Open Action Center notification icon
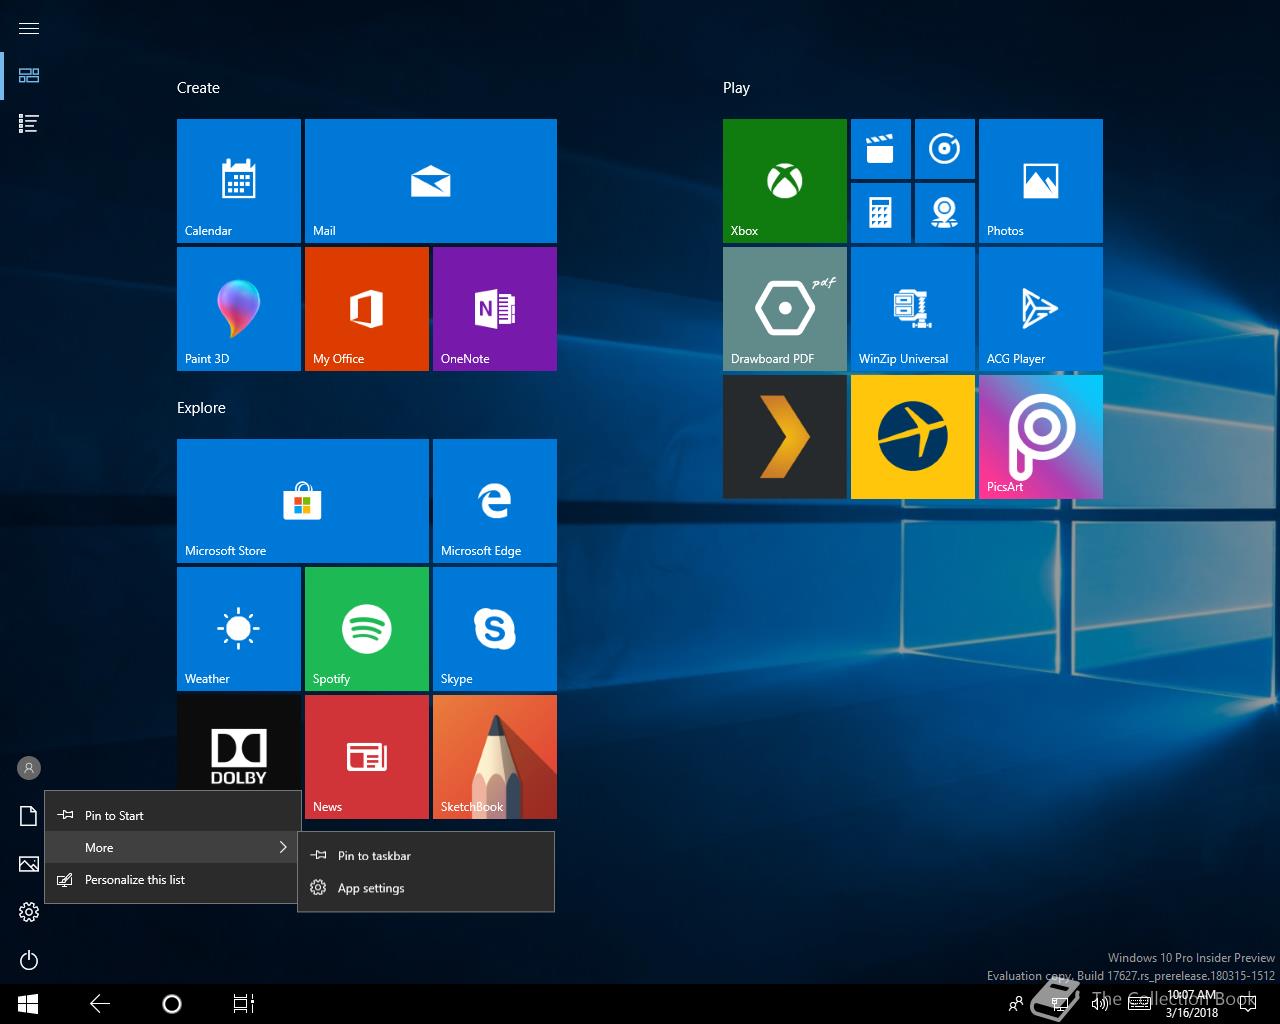1280x1024 pixels. click(x=1248, y=1004)
